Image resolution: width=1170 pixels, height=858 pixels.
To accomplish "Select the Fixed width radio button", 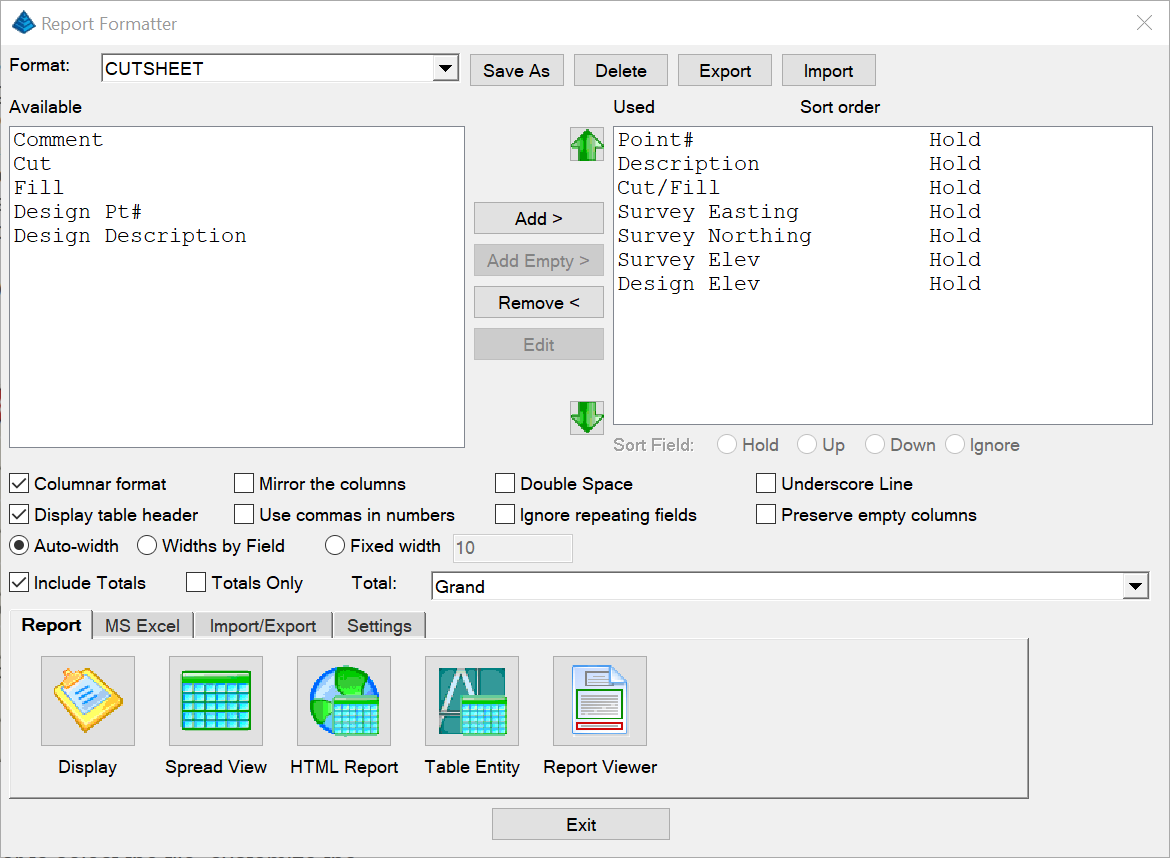I will pyautogui.click(x=335, y=546).
